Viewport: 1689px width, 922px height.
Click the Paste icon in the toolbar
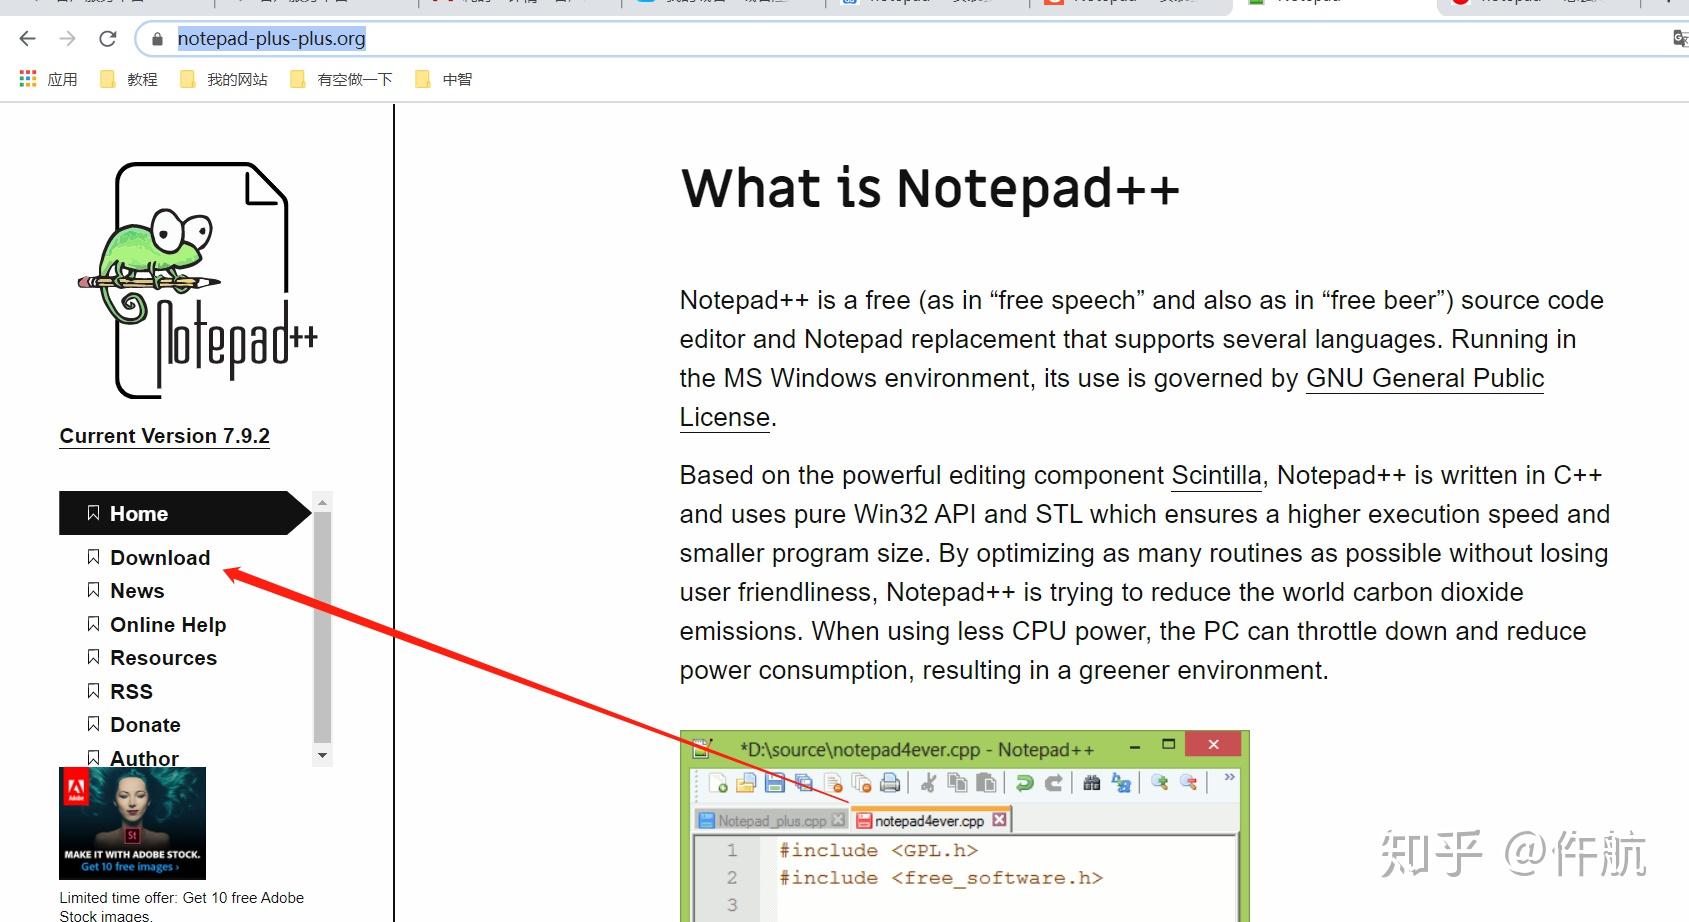pos(988,783)
